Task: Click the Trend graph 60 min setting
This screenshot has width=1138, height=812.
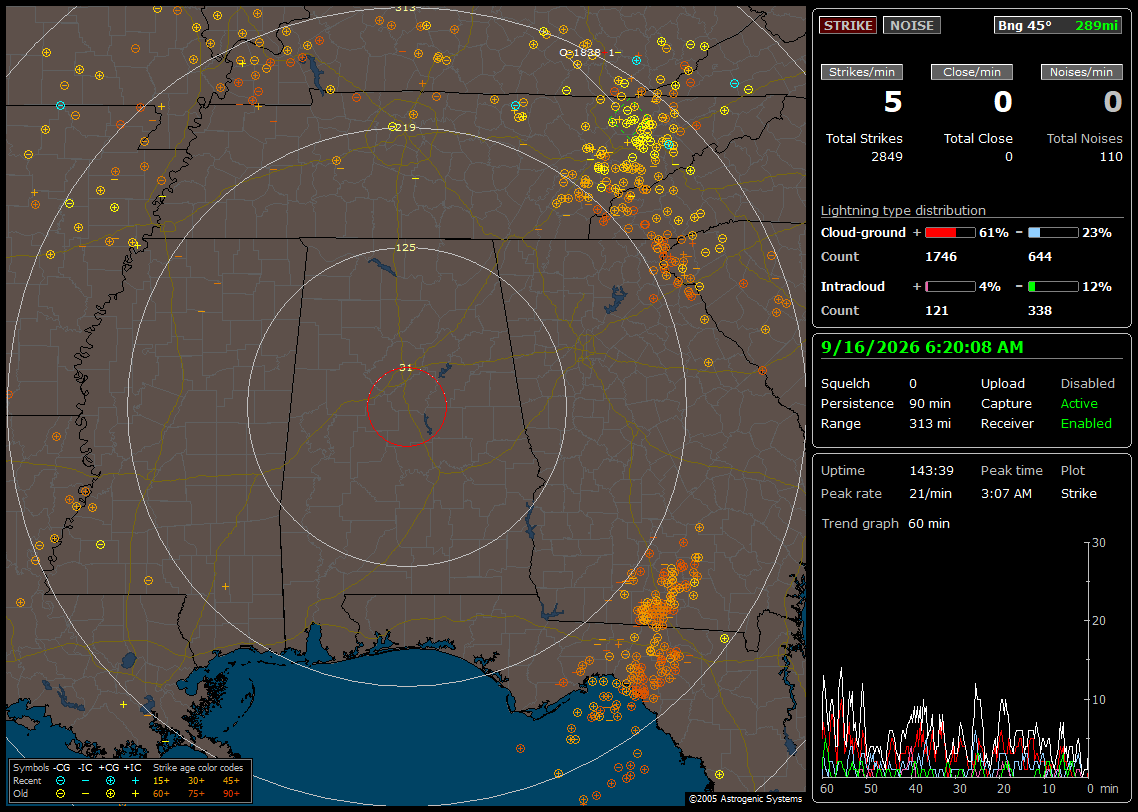Action: pos(929,523)
